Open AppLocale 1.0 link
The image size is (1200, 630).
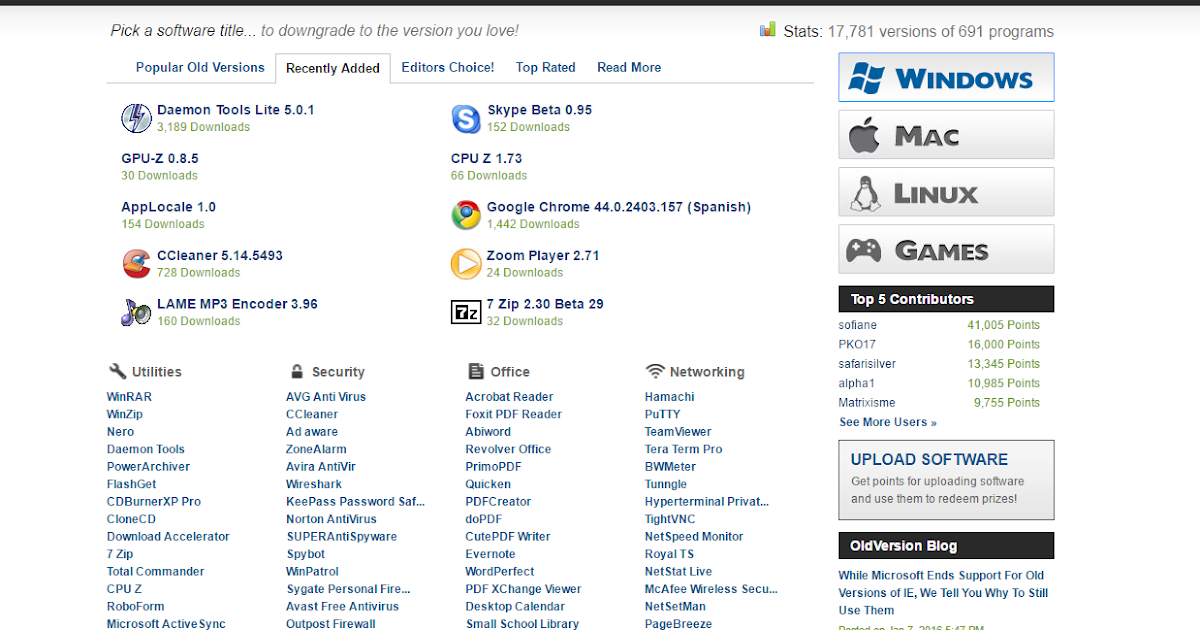click(x=169, y=207)
